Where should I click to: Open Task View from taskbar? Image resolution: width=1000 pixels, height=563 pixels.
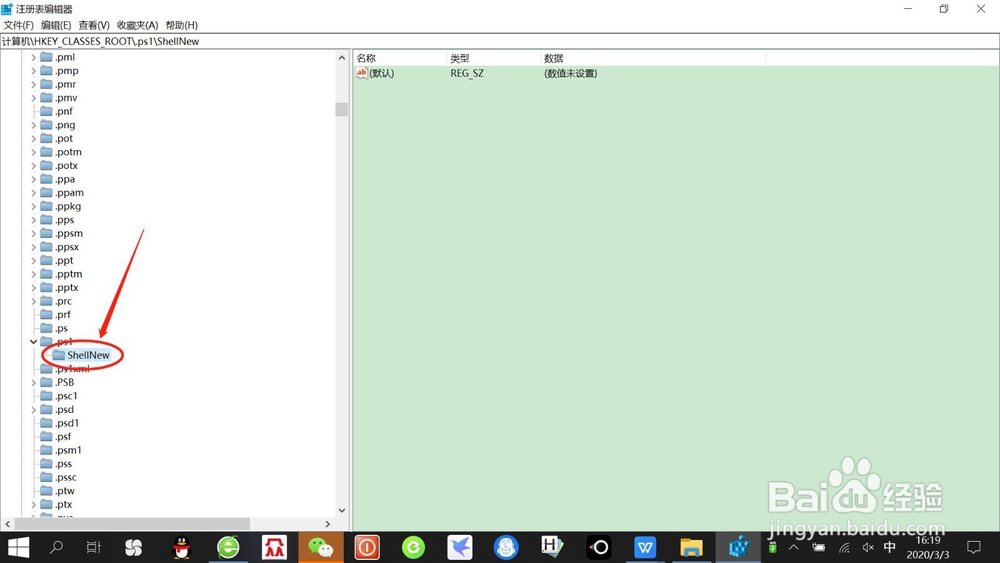[x=93, y=547]
